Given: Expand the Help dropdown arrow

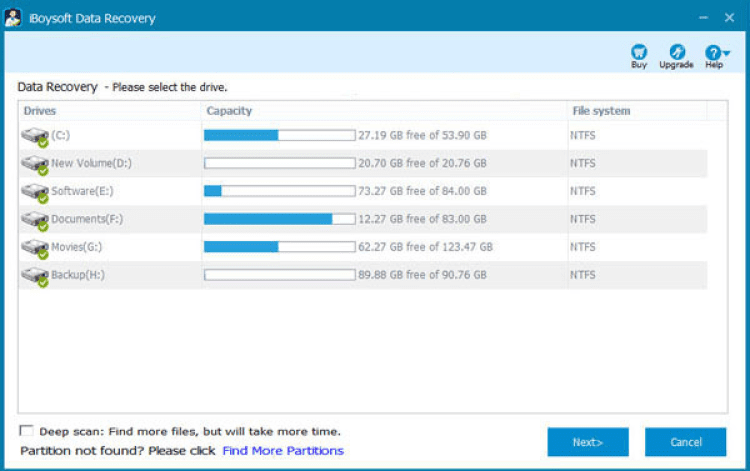Looking at the screenshot, I should [x=726, y=53].
